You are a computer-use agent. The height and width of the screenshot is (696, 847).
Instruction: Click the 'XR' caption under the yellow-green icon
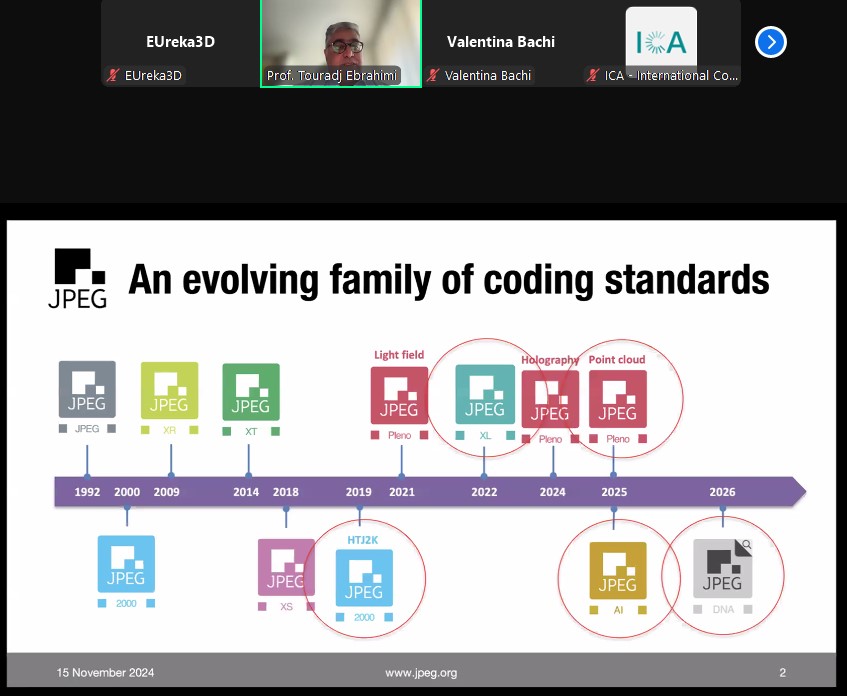point(169,431)
